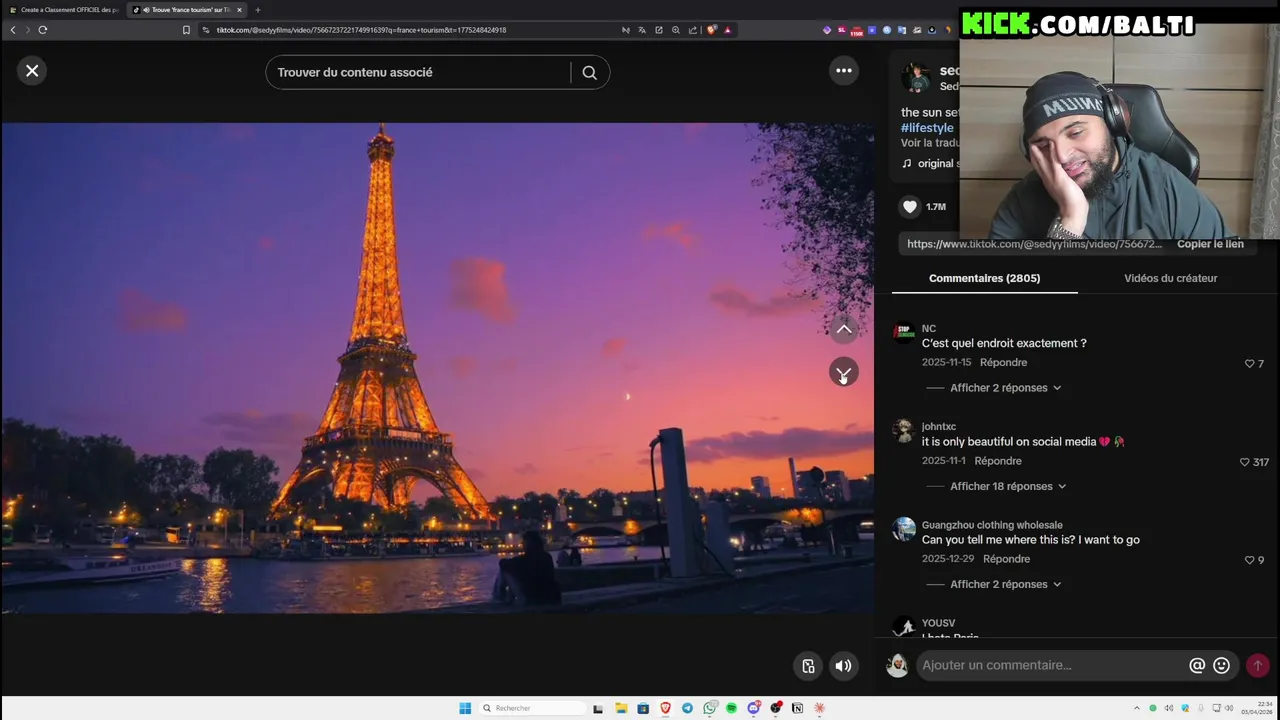The height and width of the screenshot is (720, 1280).
Task: Reply to Guangzhou clothing wholesale via Répondre
Action: (x=1006, y=559)
